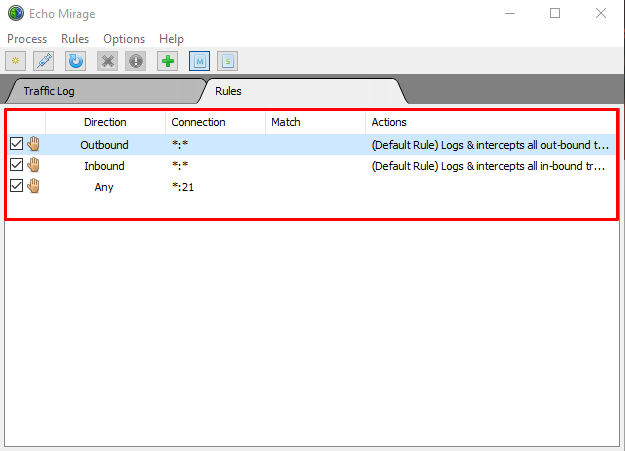Open the Process menu
The height and width of the screenshot is (451, 625).
tap(27, 39)
